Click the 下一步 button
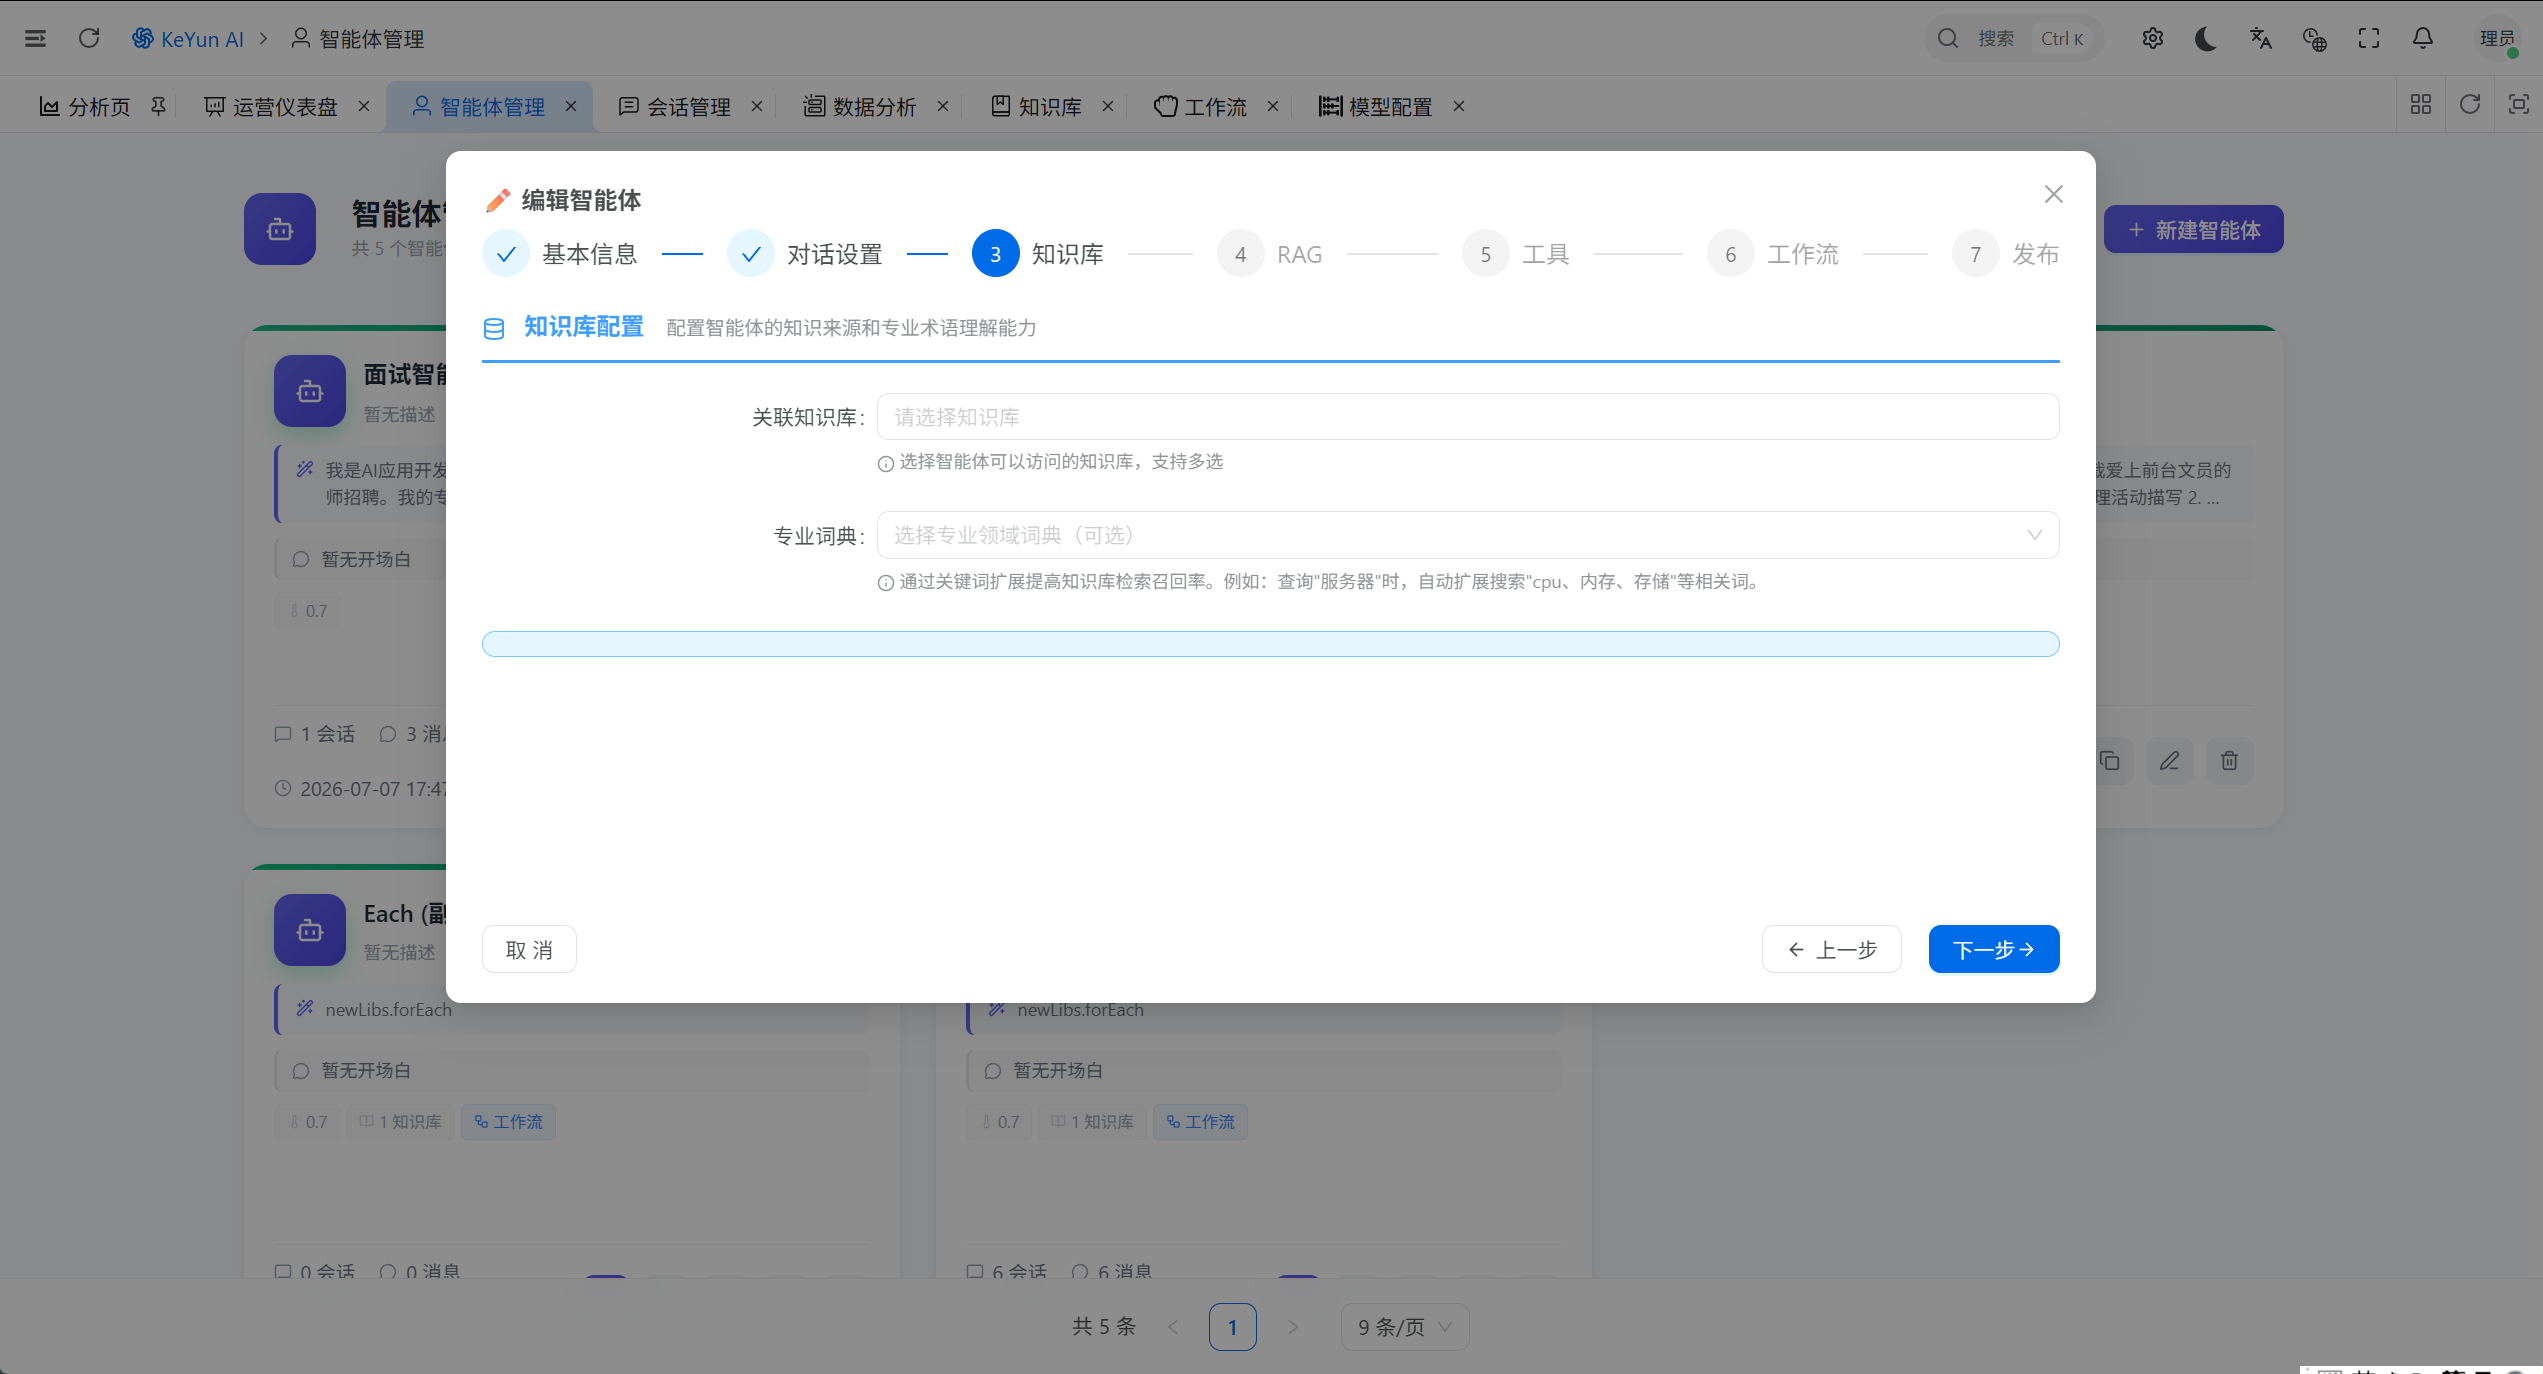 pyautogui.click(x=1994, y=949)
